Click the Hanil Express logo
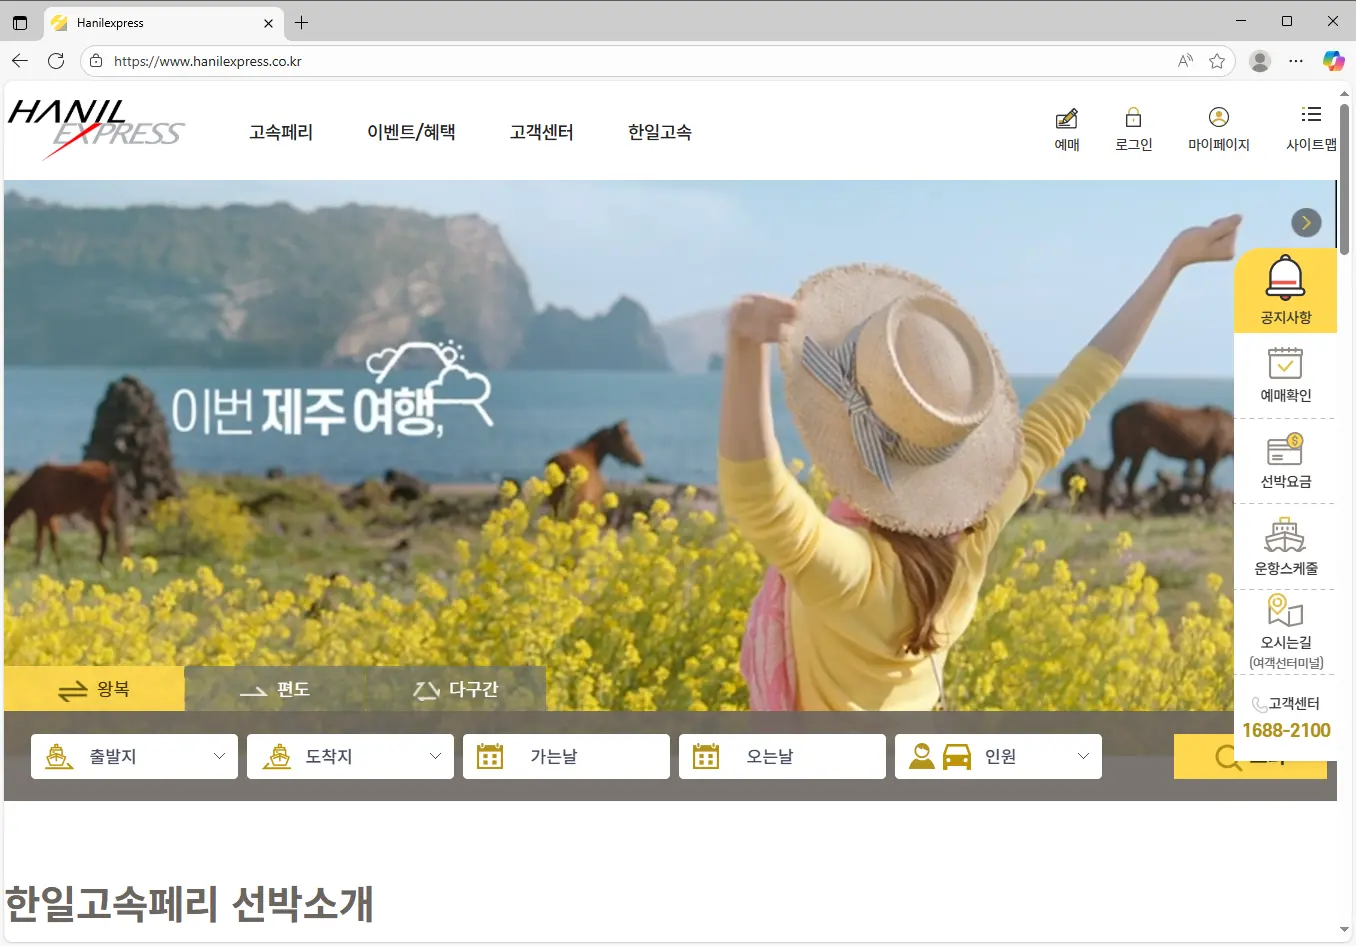Viewport: 1356px width, 946px height. click(x=96, y=130)
